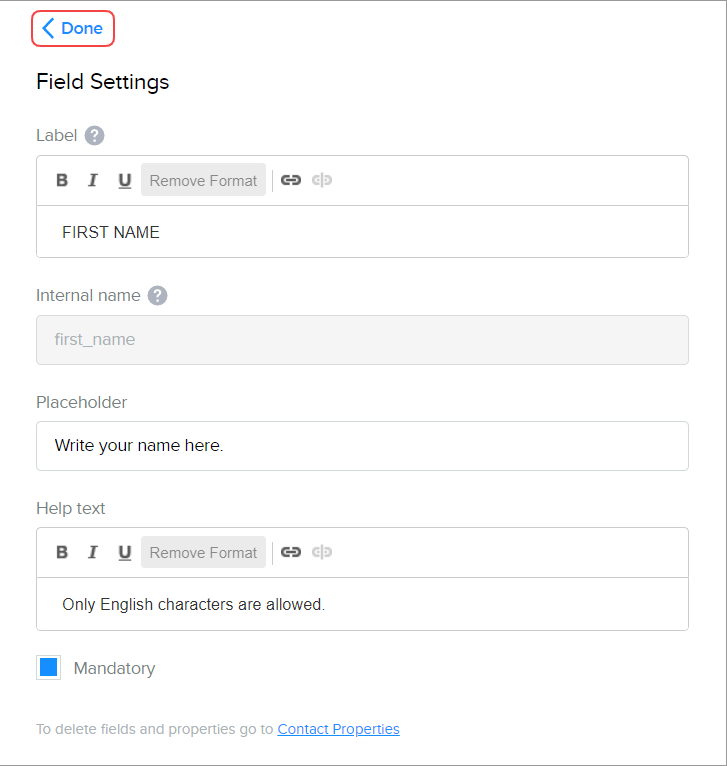
Task: Click Underline icon in Label toolbar
Action: pyautogui.click(x=125, y=181)
